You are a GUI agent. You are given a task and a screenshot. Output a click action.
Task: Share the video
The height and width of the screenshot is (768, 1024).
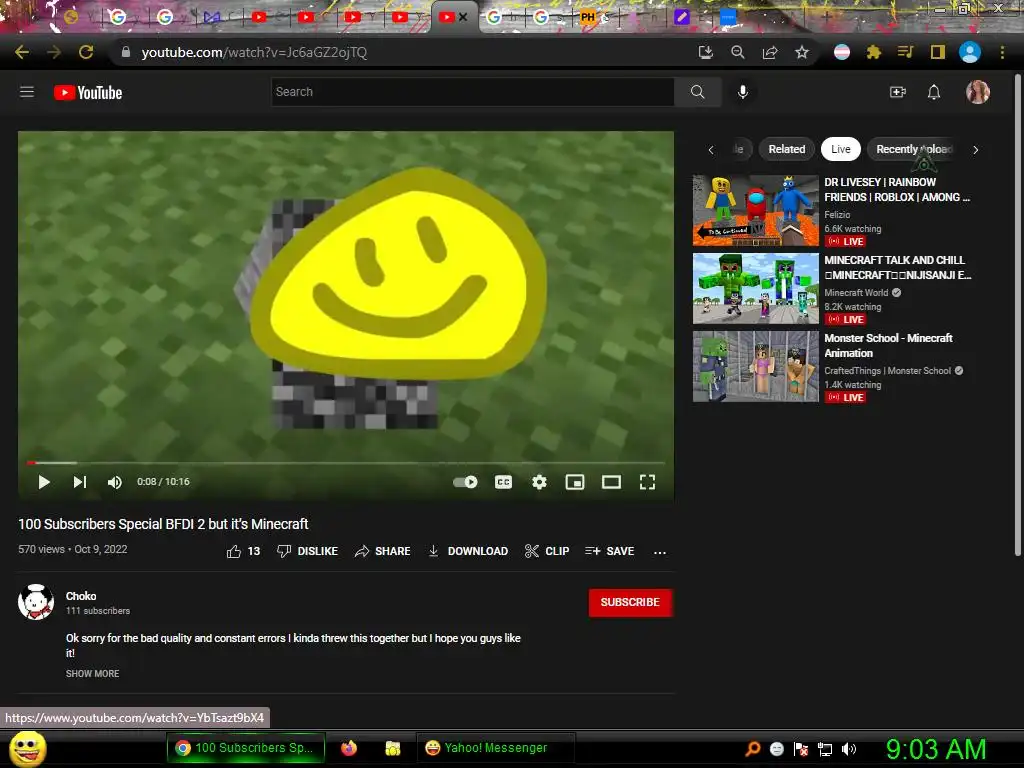(382, 551)
